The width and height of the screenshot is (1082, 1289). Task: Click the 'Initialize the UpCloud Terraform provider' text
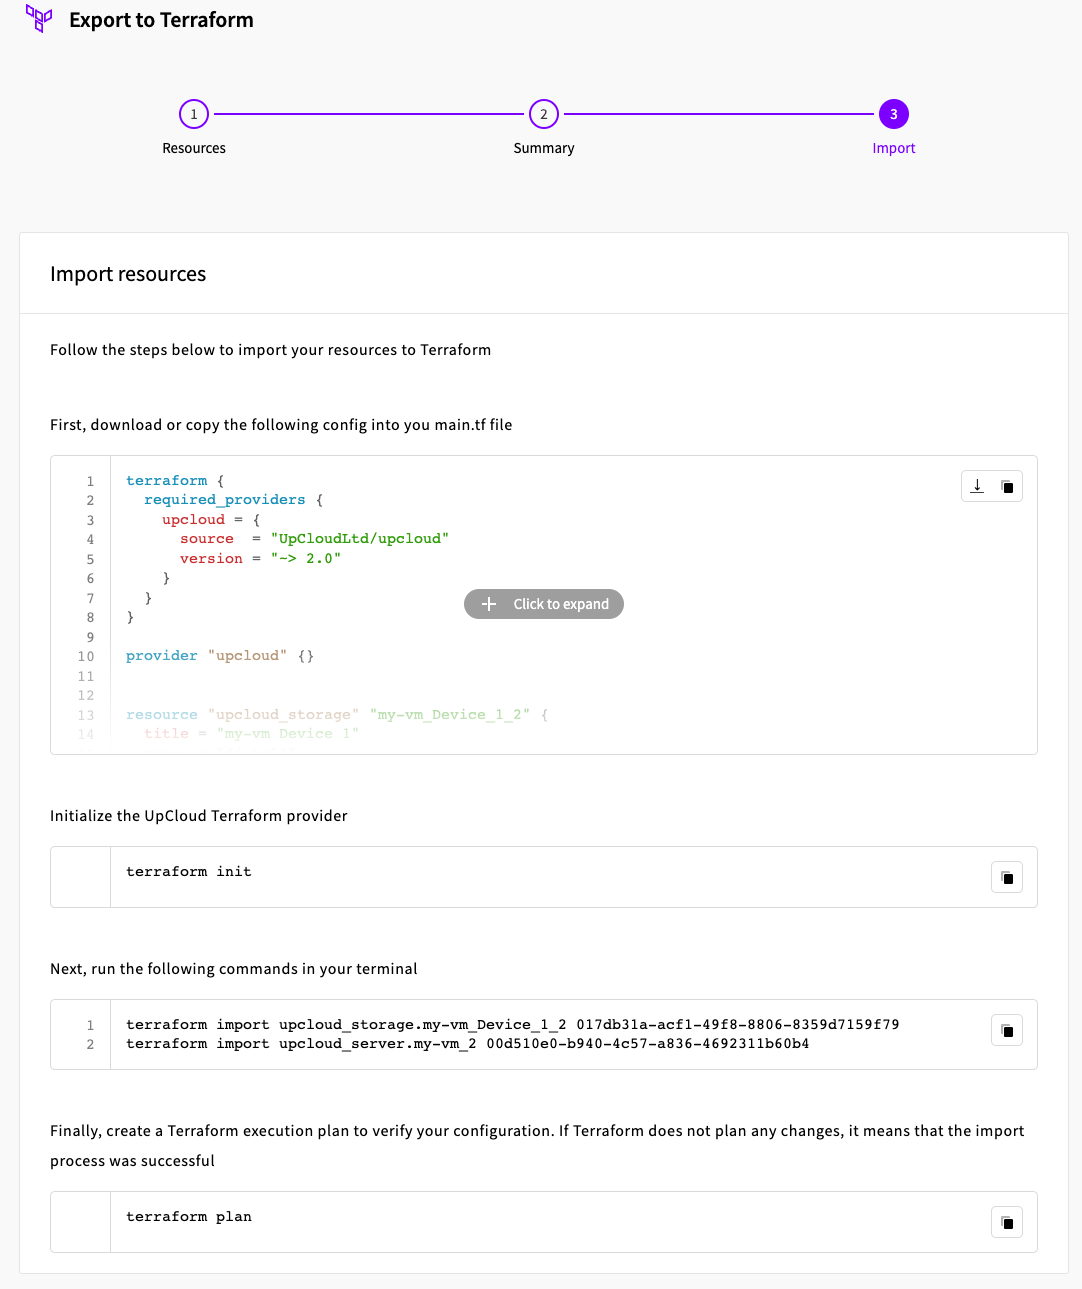tap(199, 816)
